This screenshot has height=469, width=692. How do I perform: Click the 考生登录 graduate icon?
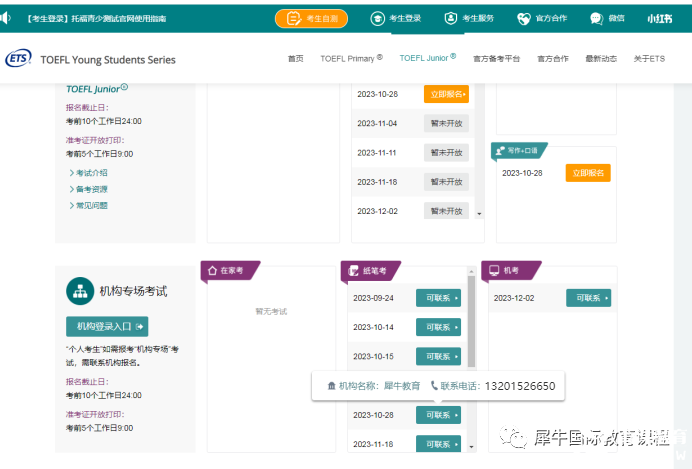[377, 19]
